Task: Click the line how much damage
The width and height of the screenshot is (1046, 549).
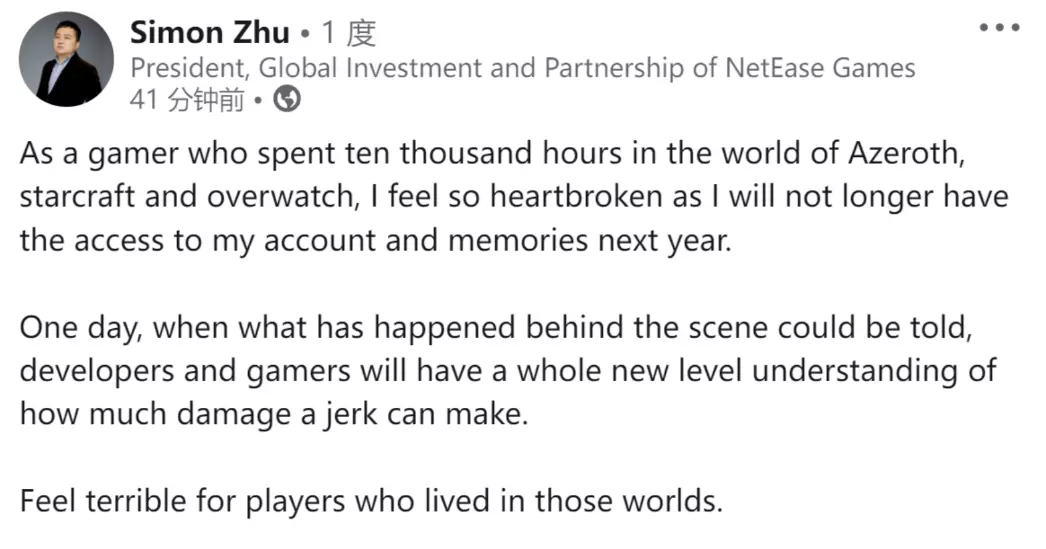Action: pos(274,415)
